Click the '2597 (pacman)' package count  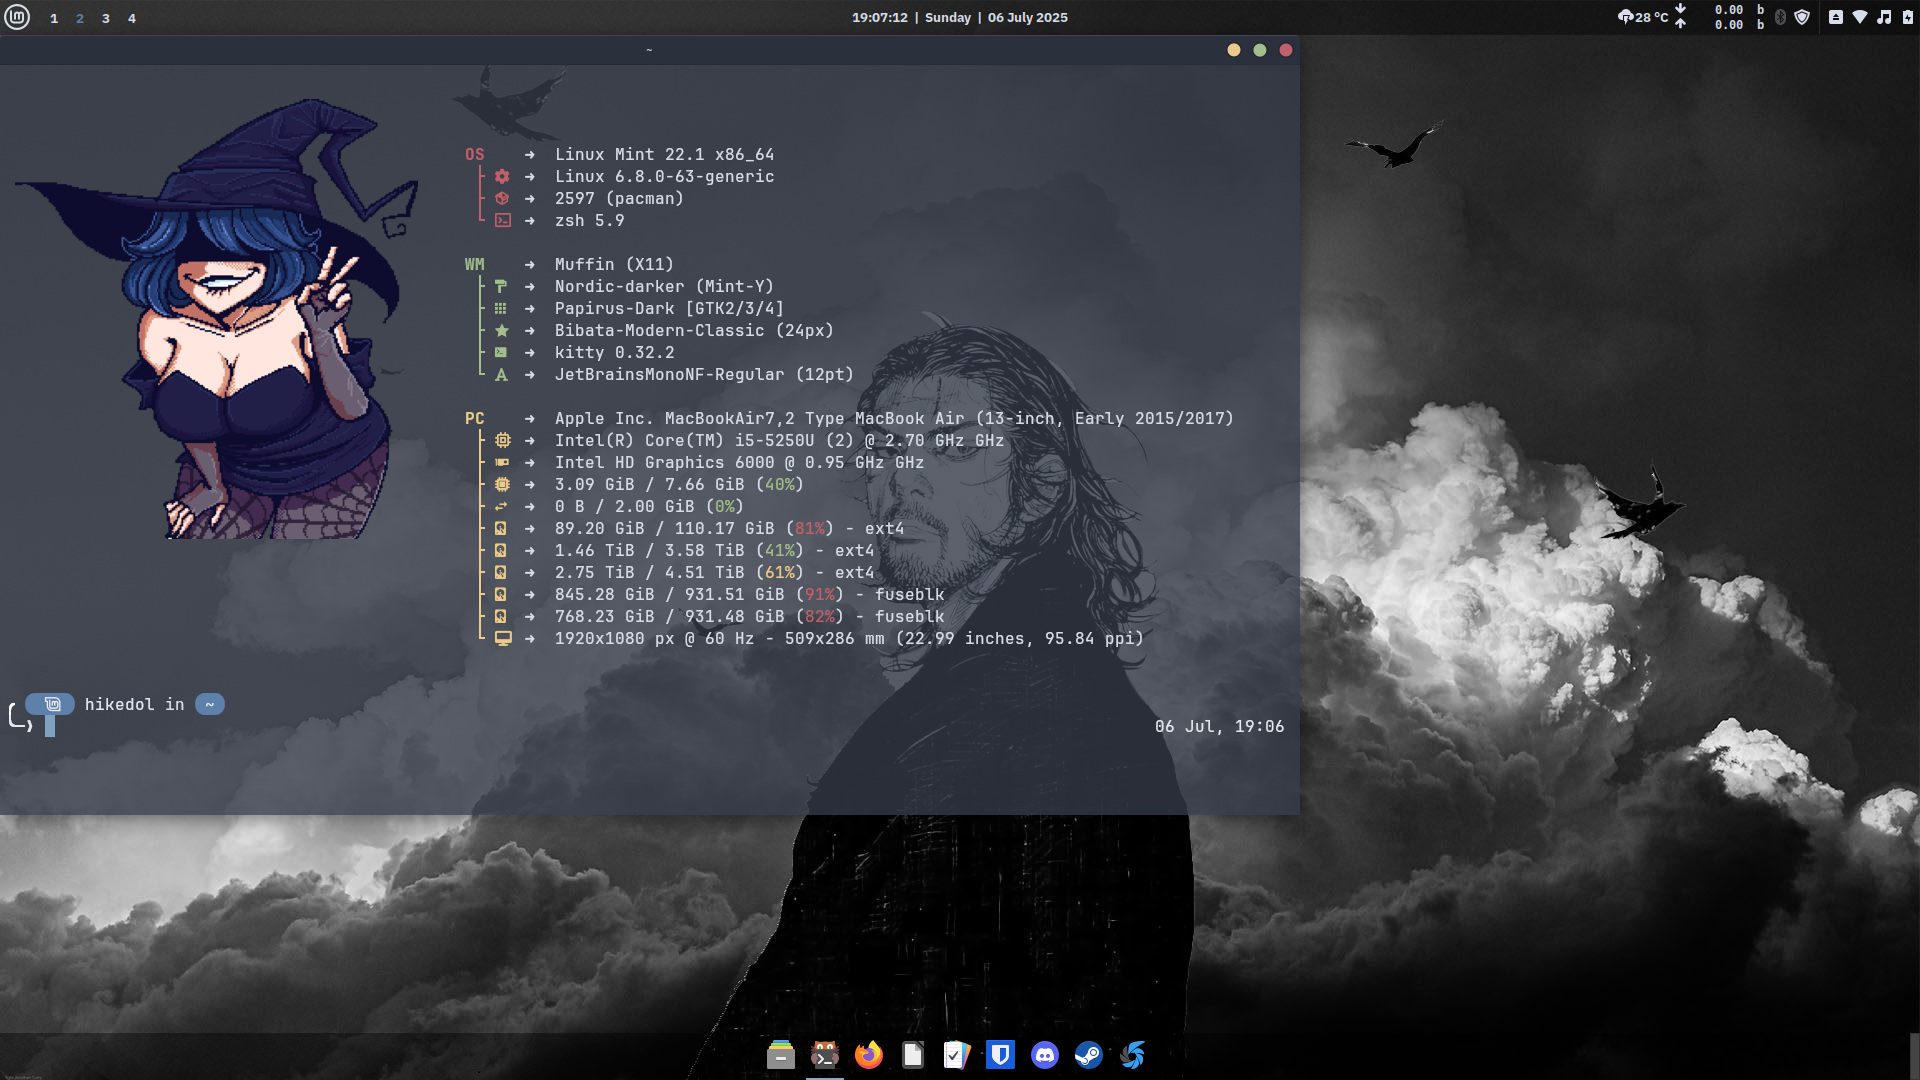point(619,198)
